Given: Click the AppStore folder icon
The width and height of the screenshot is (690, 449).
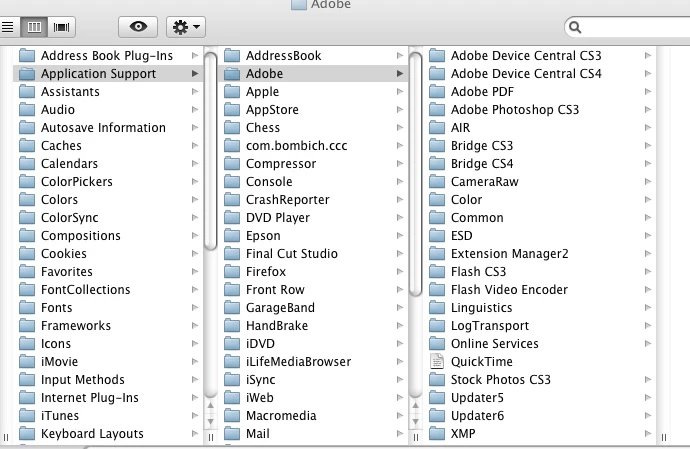Looking at the screenshot, I should pos(232,110).
